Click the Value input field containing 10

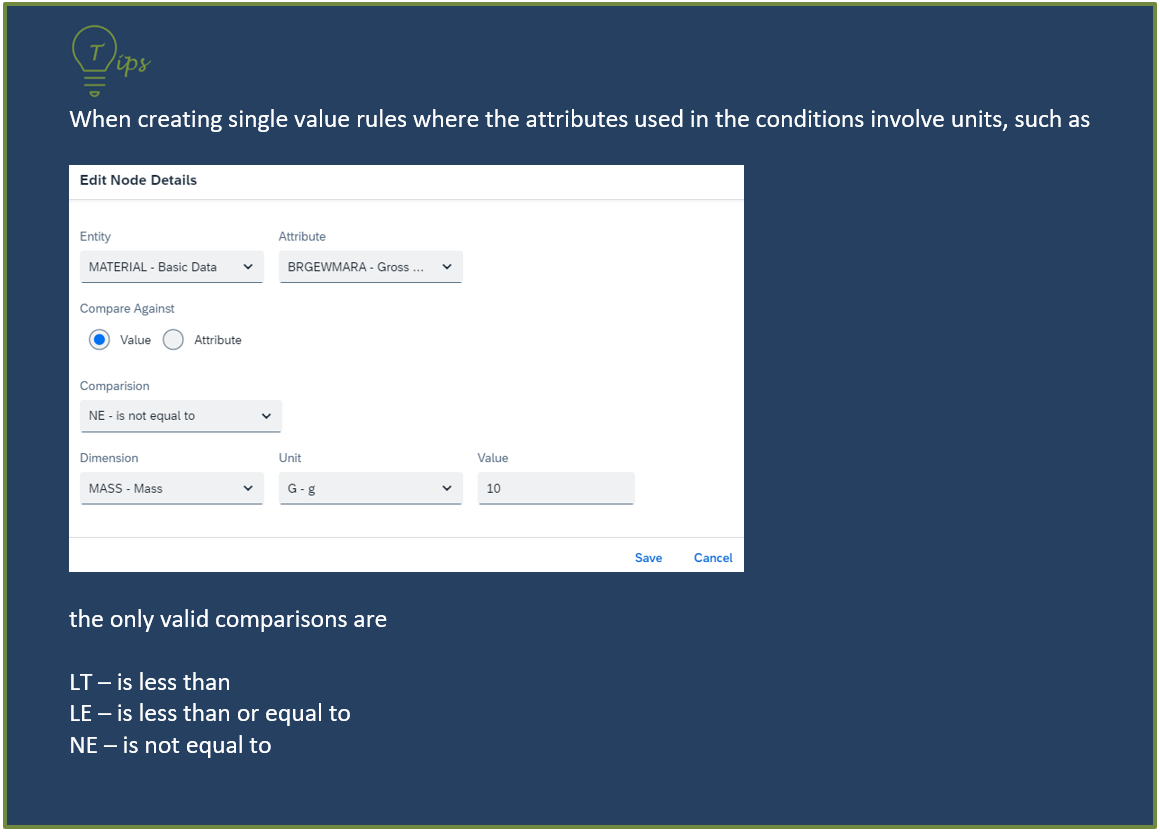pos(556,488)
